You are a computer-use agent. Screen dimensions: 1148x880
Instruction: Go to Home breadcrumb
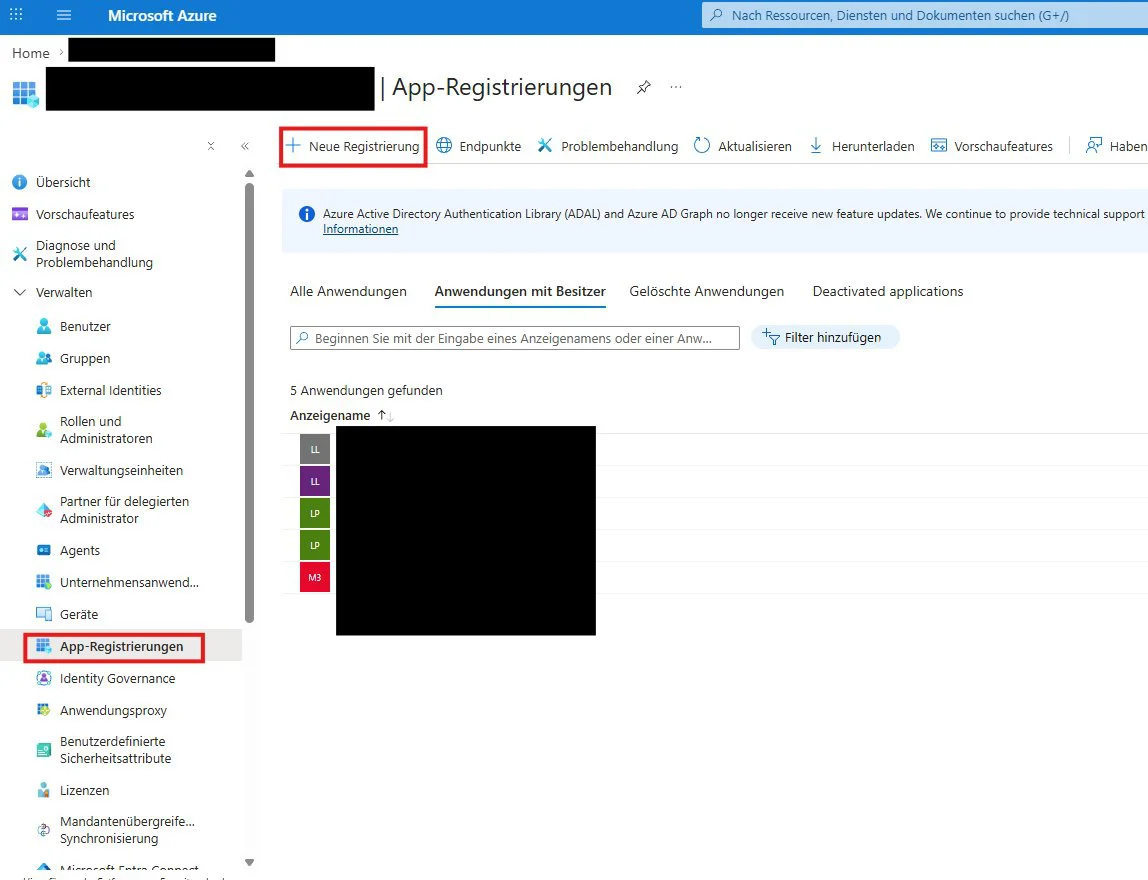click(31, 53)
